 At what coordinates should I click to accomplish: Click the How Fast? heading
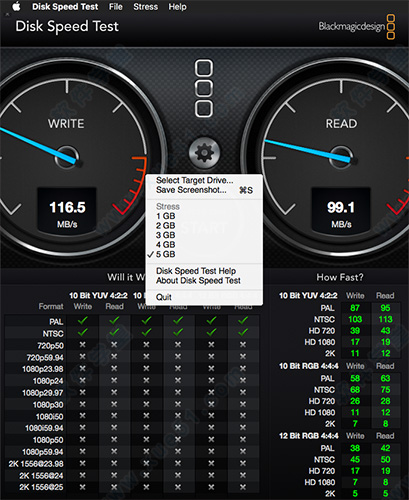click(x=340, y=277)
